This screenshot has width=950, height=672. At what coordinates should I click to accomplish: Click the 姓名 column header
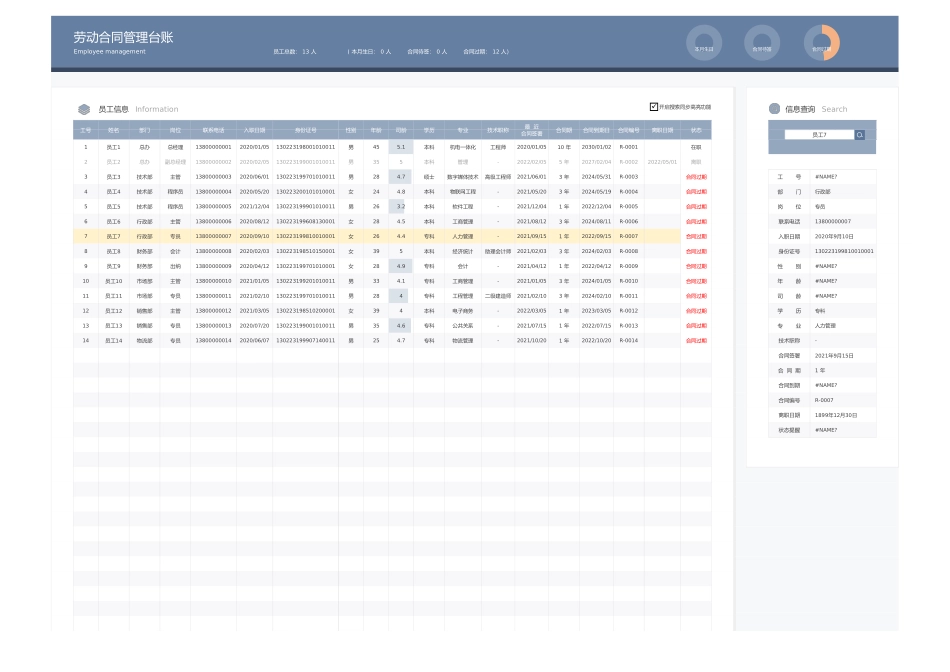(x=113, y=130)
